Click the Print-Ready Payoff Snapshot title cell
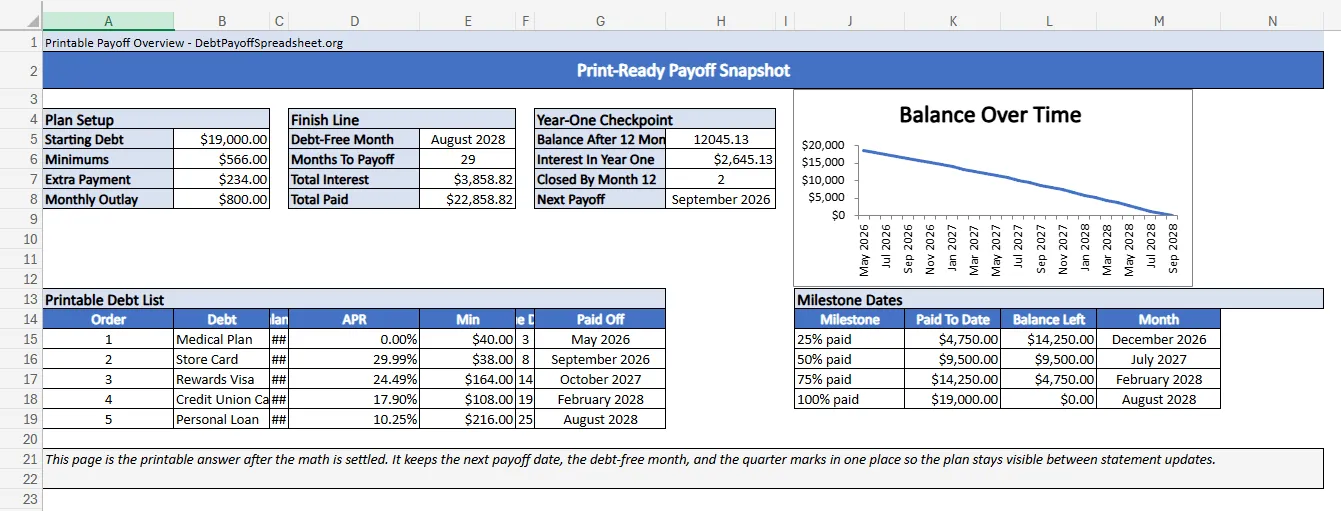 683,70
